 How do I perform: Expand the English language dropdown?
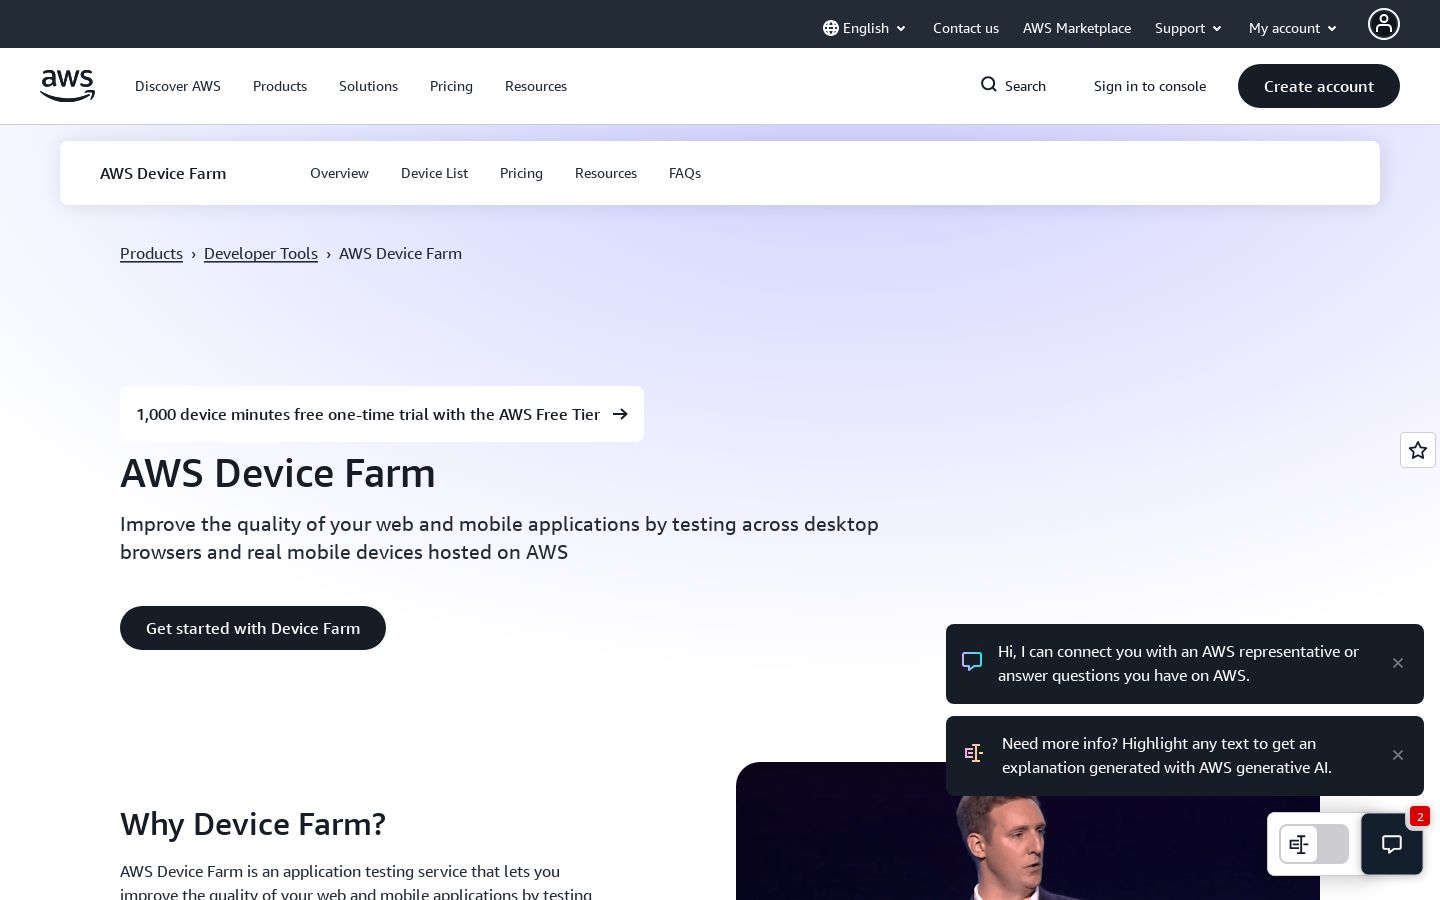[865, 28]
